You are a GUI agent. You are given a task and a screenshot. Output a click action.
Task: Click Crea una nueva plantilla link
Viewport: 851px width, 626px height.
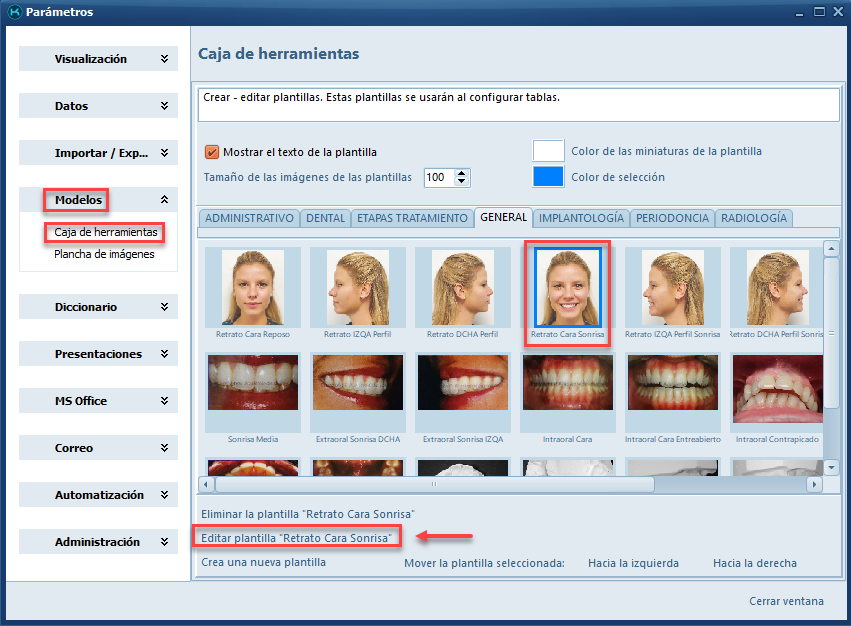(264, 562)
